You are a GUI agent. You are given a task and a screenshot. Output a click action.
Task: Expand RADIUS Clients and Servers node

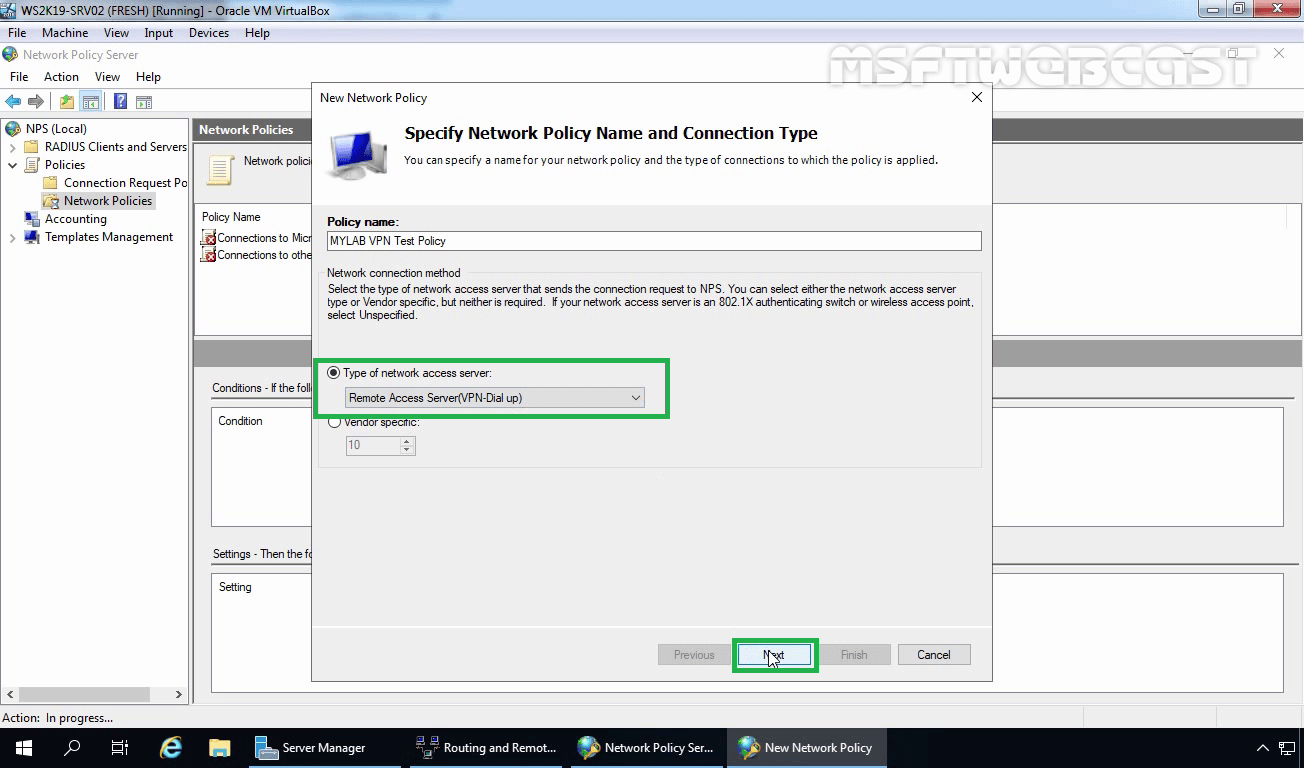(12, 147)
